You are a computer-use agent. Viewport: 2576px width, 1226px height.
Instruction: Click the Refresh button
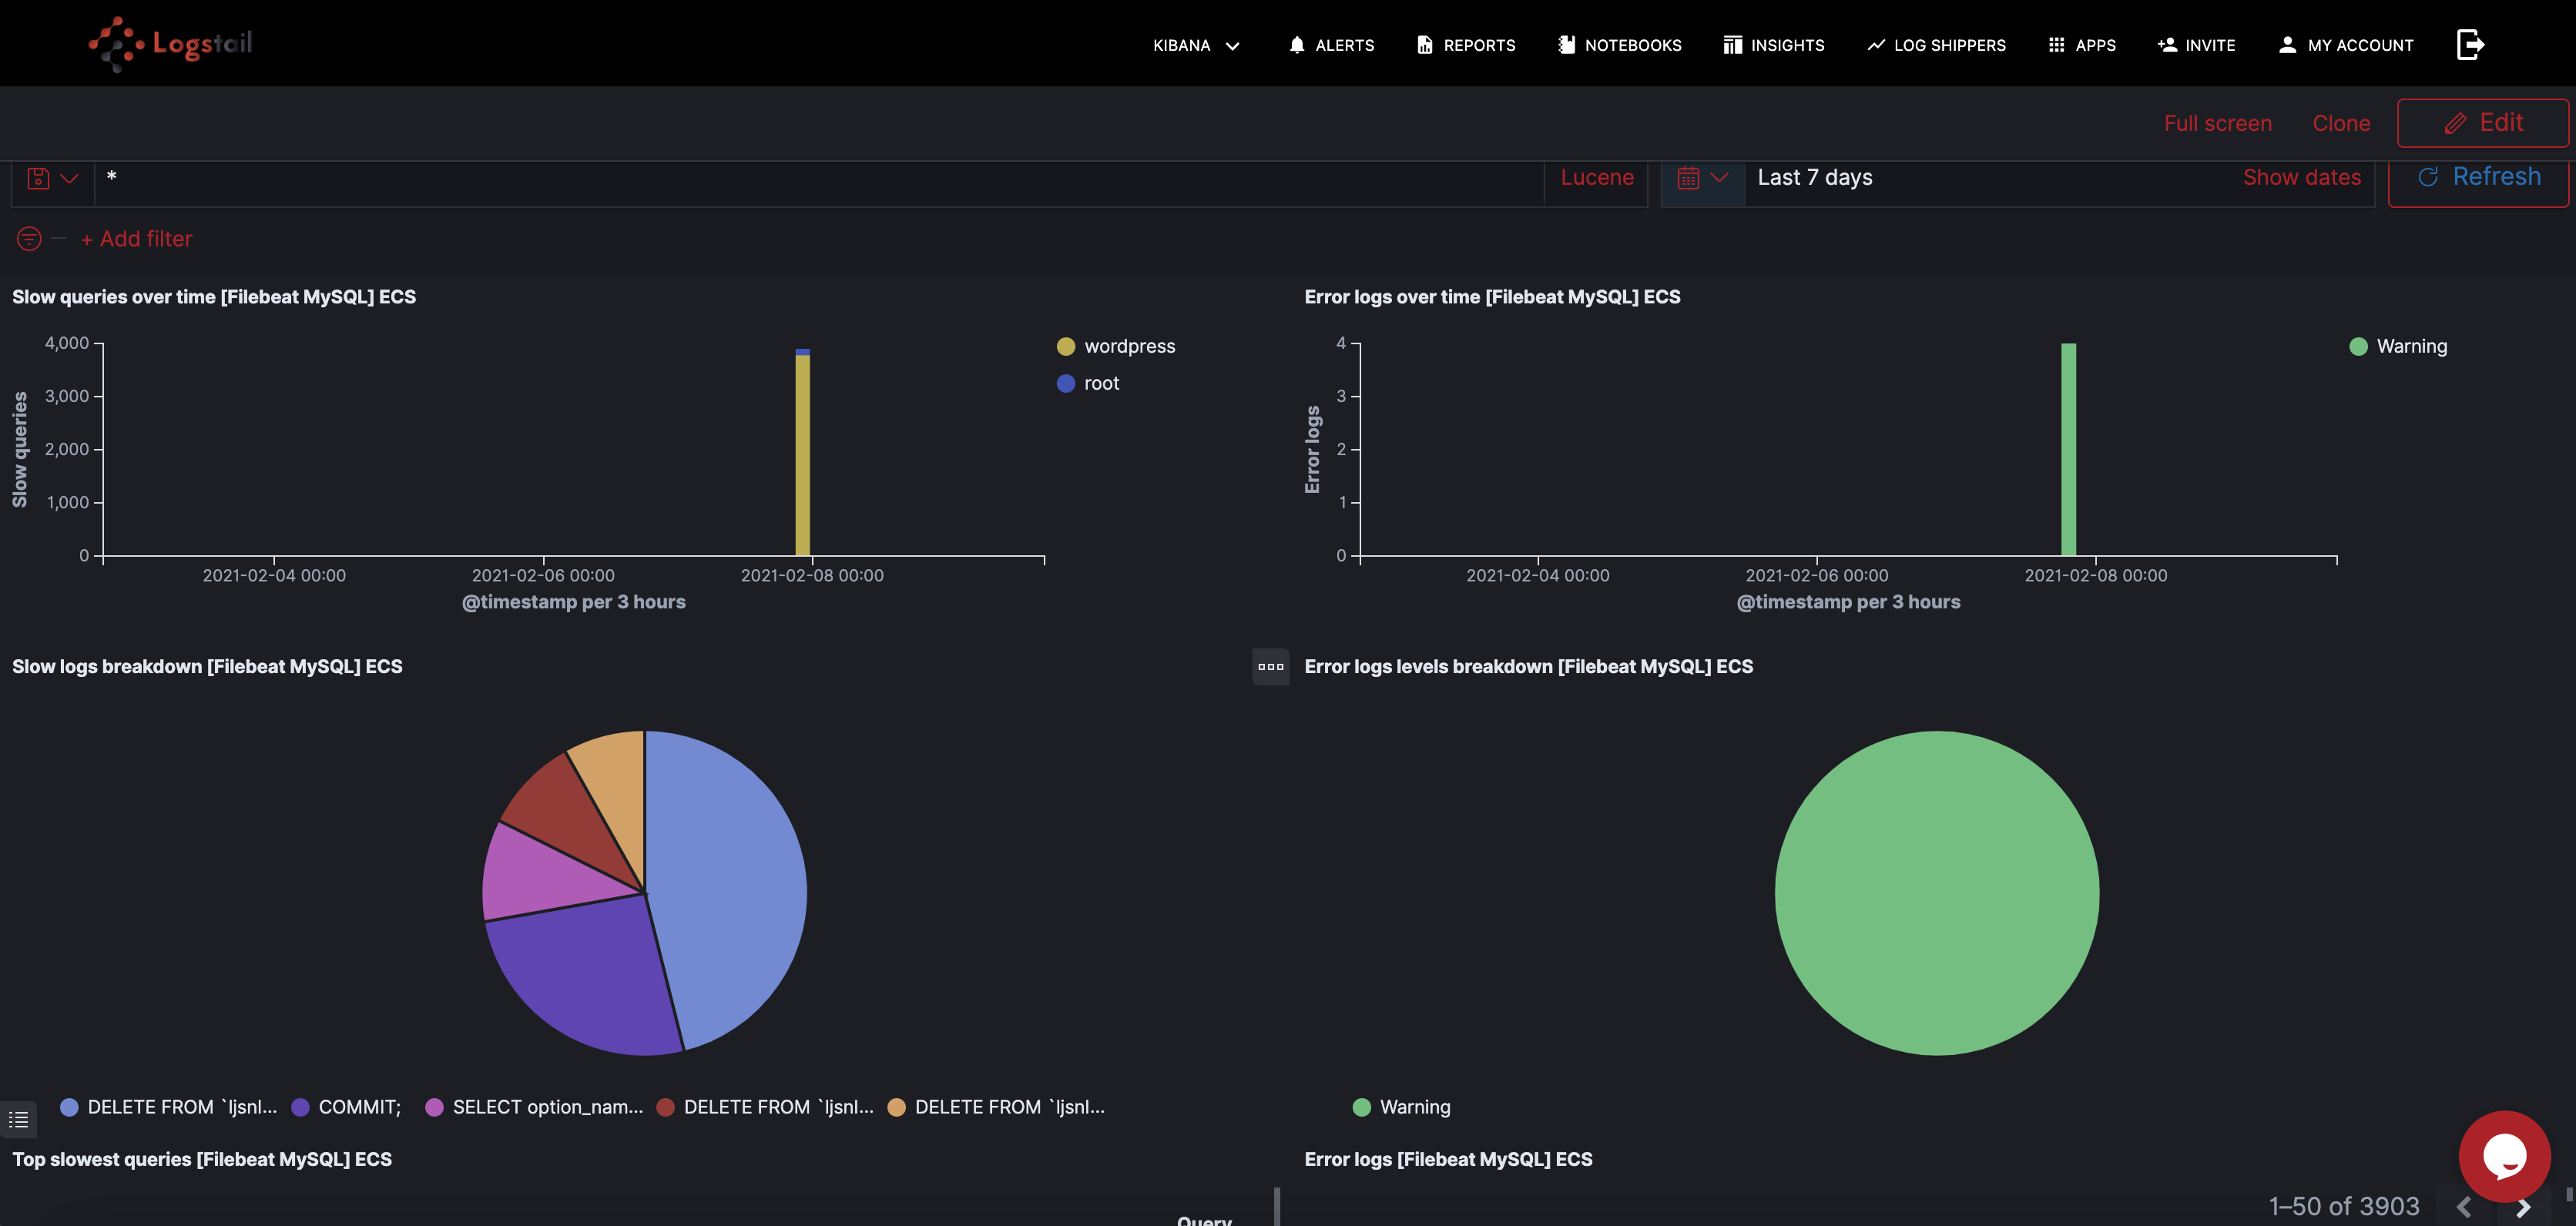[2478, 177]
